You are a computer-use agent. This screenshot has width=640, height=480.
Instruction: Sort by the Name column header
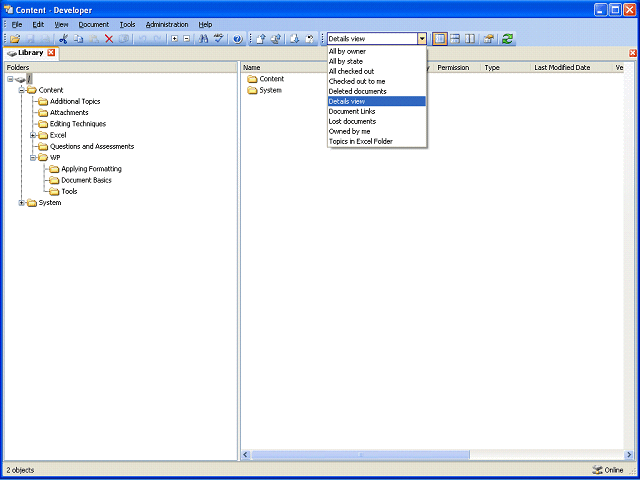pos(284,68)
